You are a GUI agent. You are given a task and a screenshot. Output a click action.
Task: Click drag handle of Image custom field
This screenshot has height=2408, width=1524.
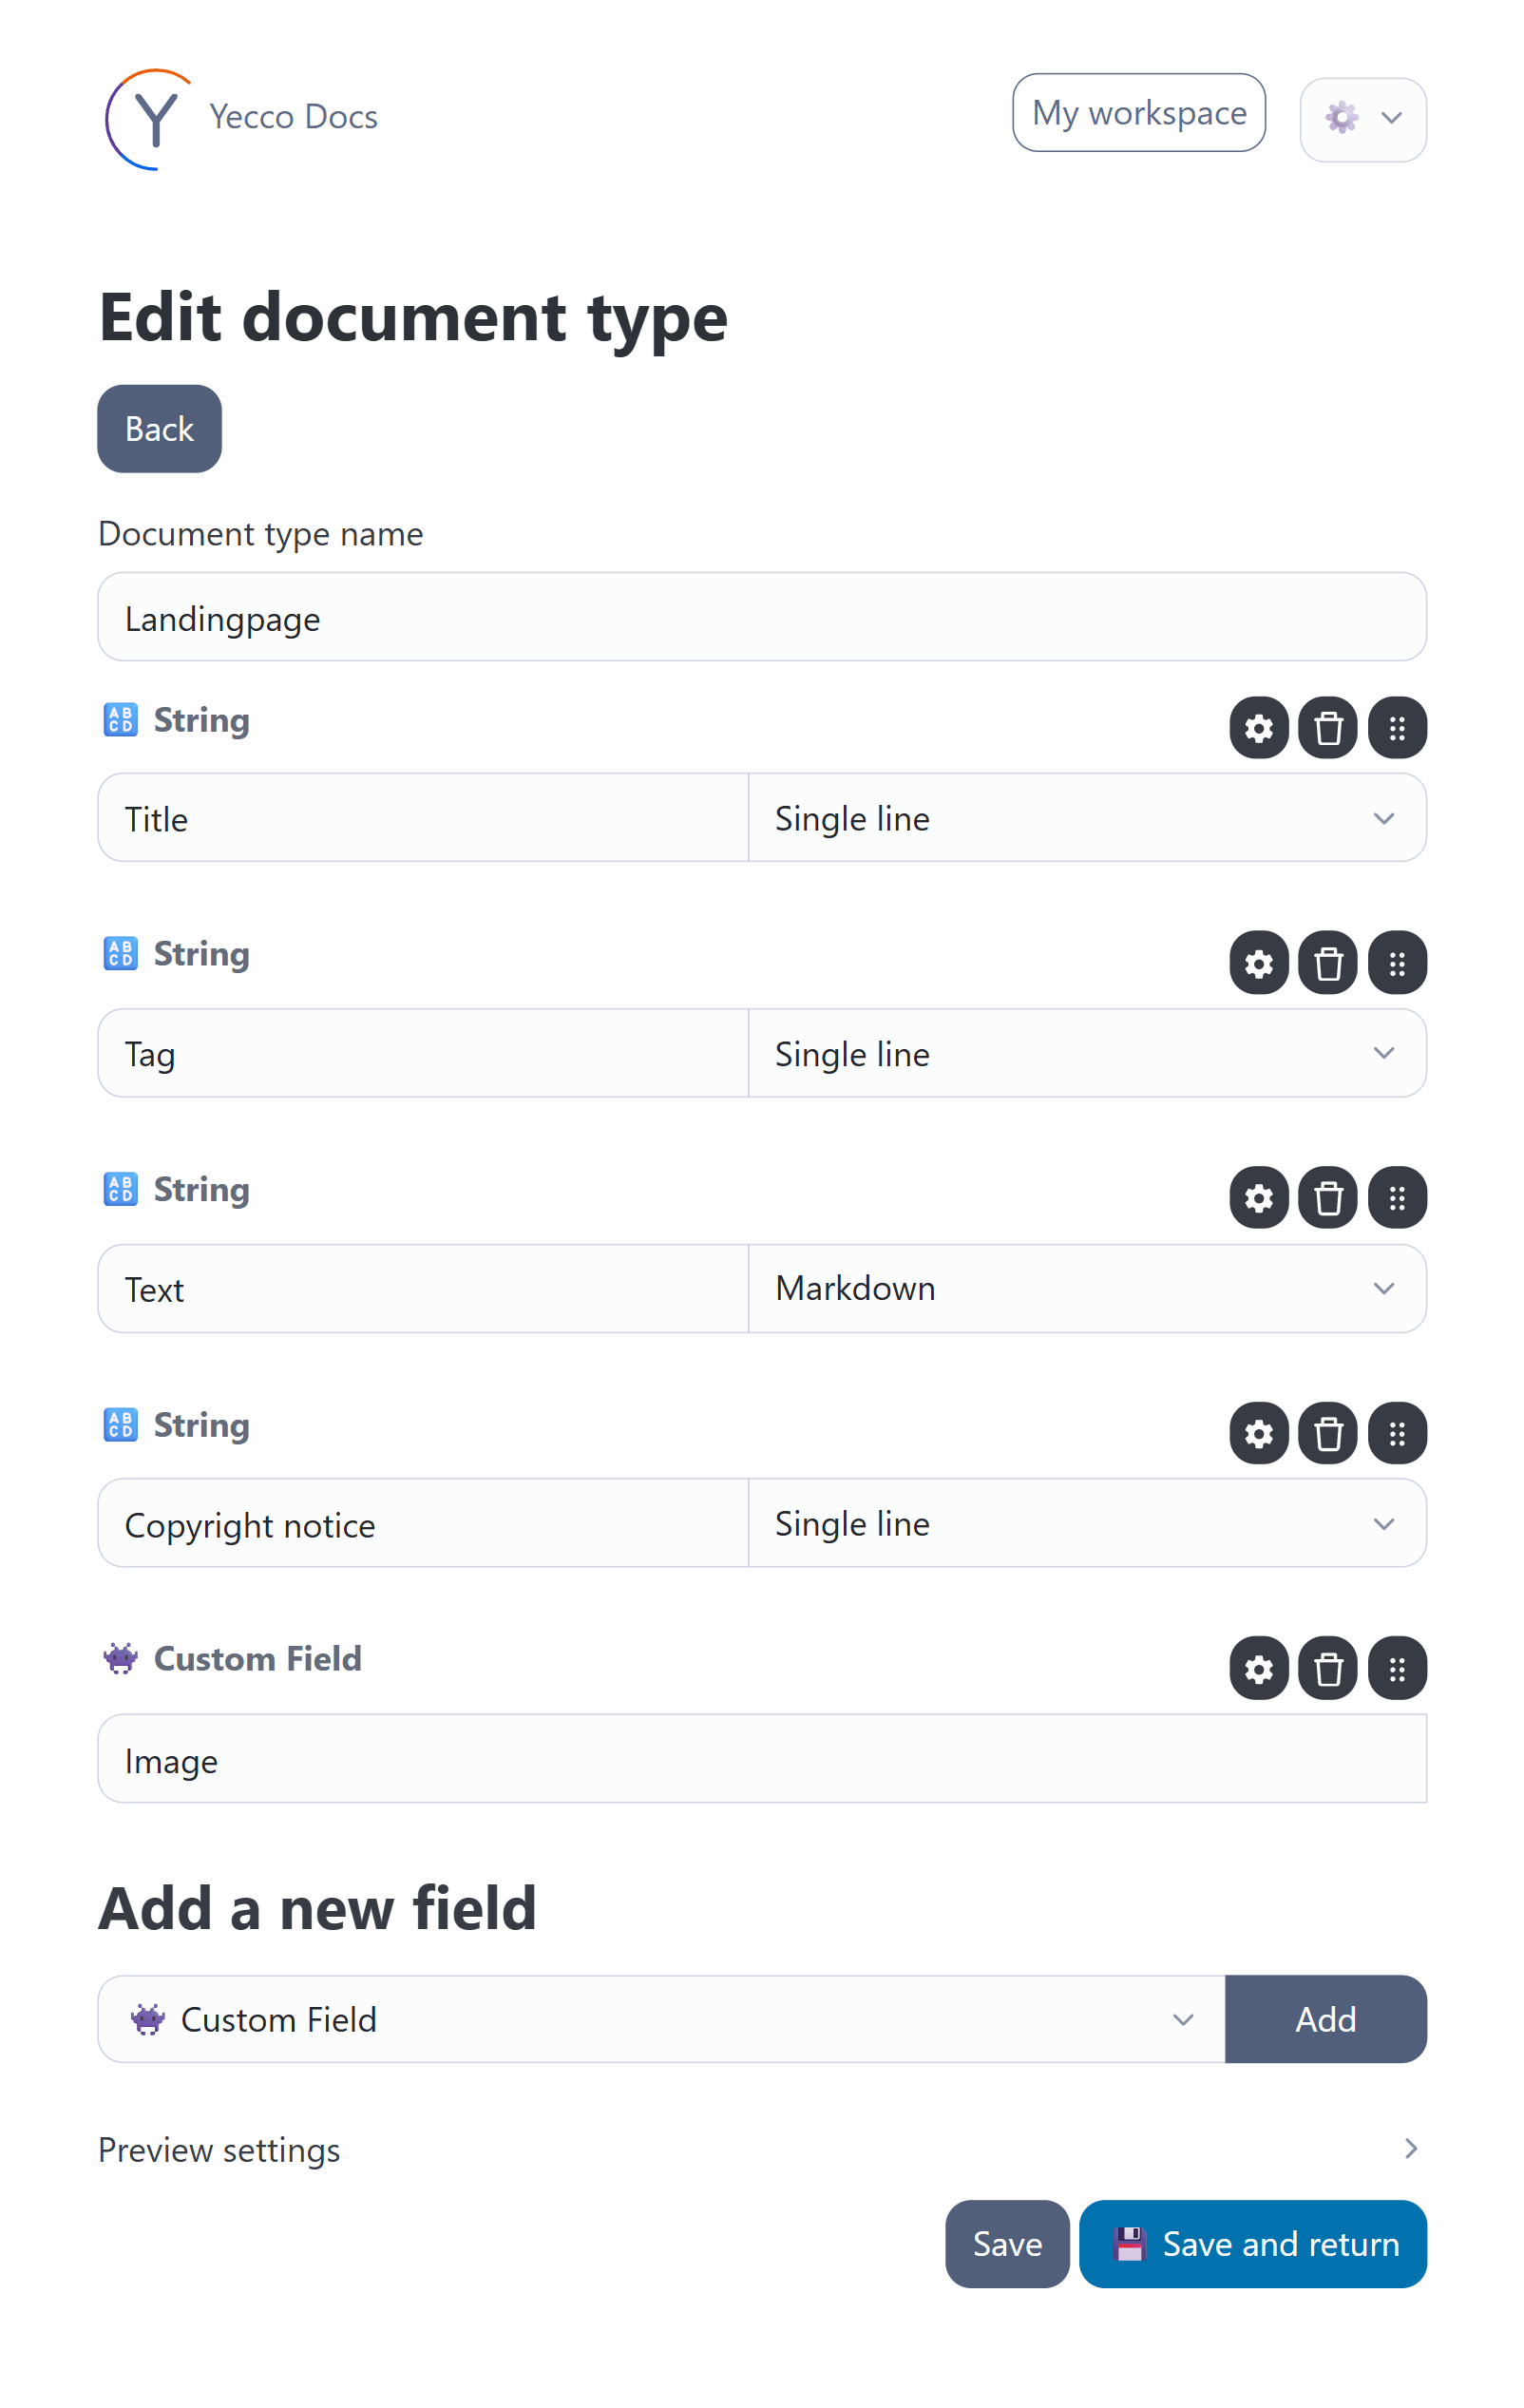pos(1397,1668)
